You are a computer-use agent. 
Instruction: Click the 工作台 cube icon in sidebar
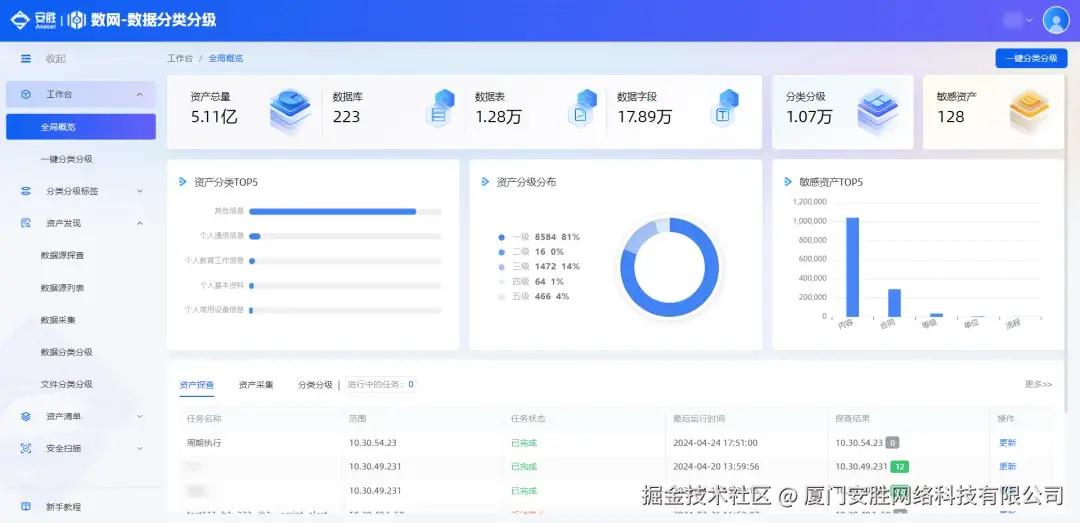(x=26, y=94)
